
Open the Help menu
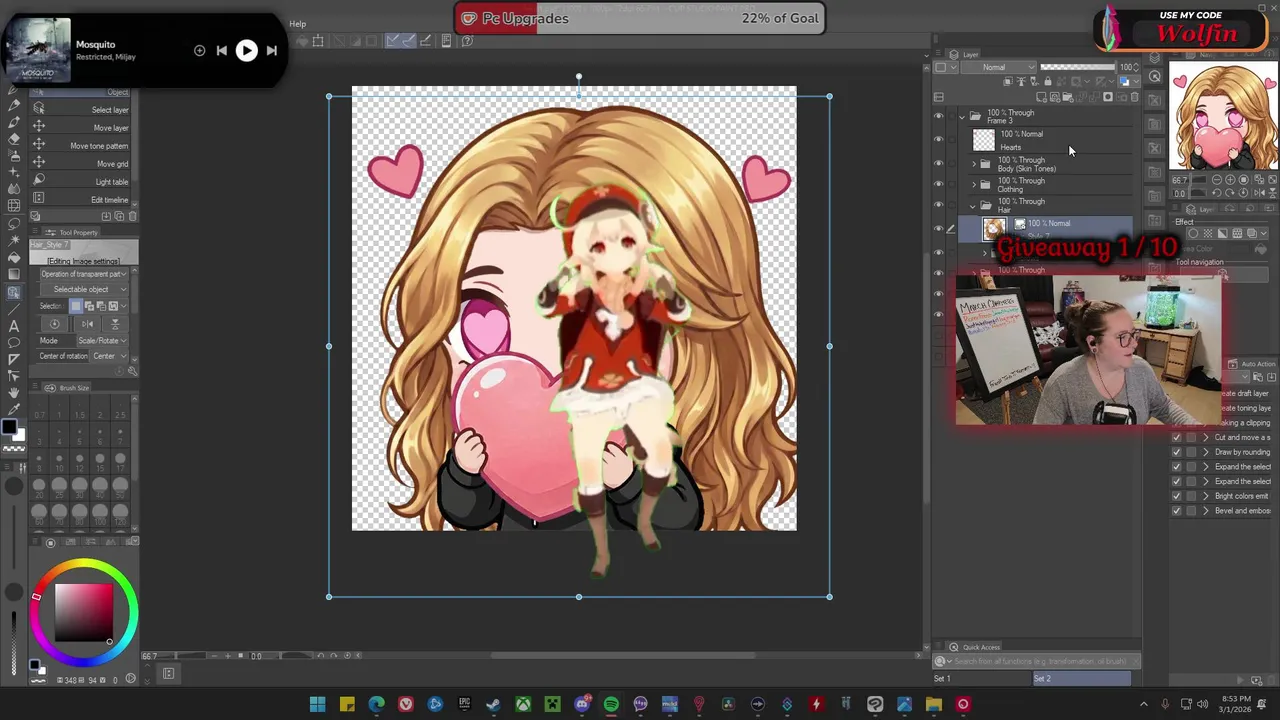(x=298, y=24)
